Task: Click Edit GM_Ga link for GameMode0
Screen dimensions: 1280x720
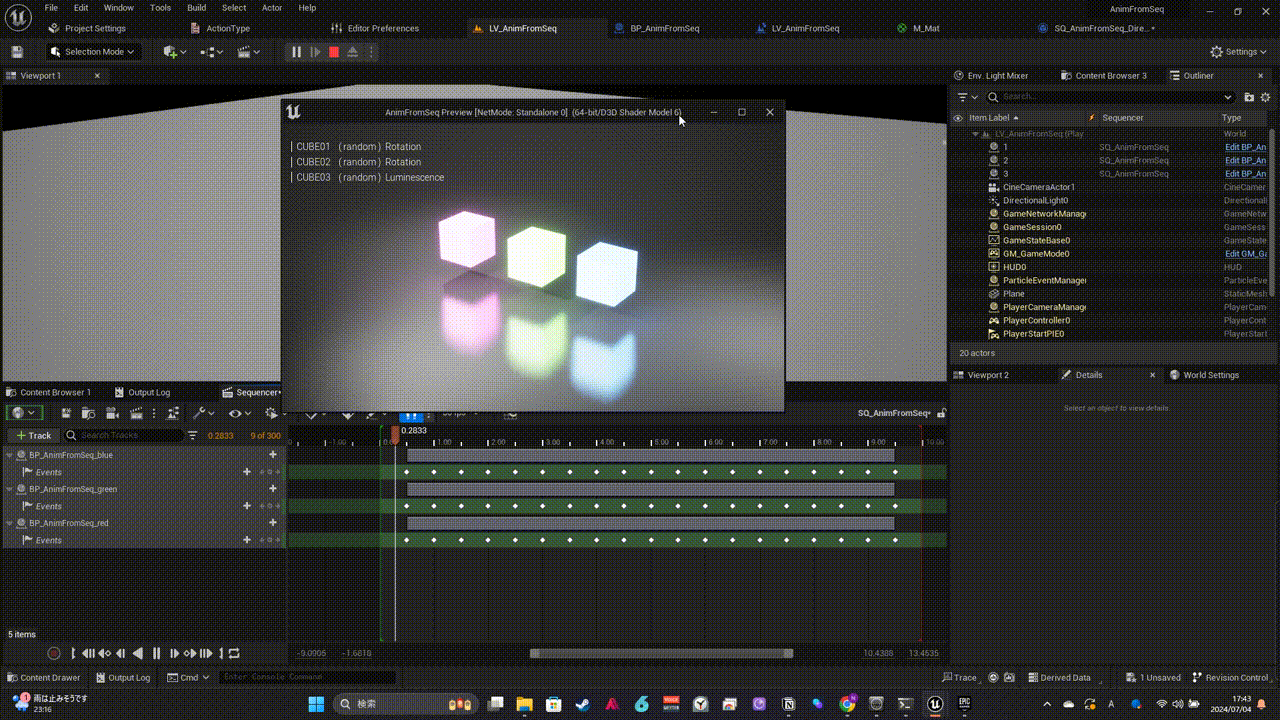Action: click(1246, 254)
